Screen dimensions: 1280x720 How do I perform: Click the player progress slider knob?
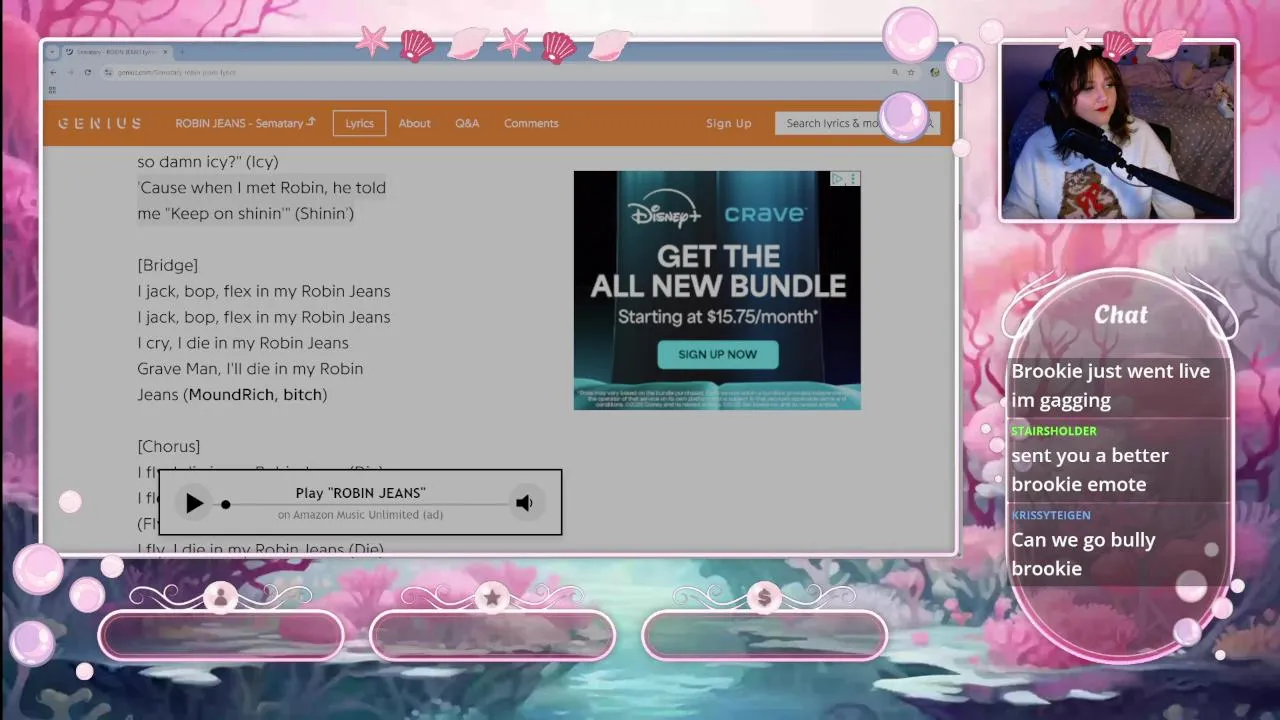[226, 504]
